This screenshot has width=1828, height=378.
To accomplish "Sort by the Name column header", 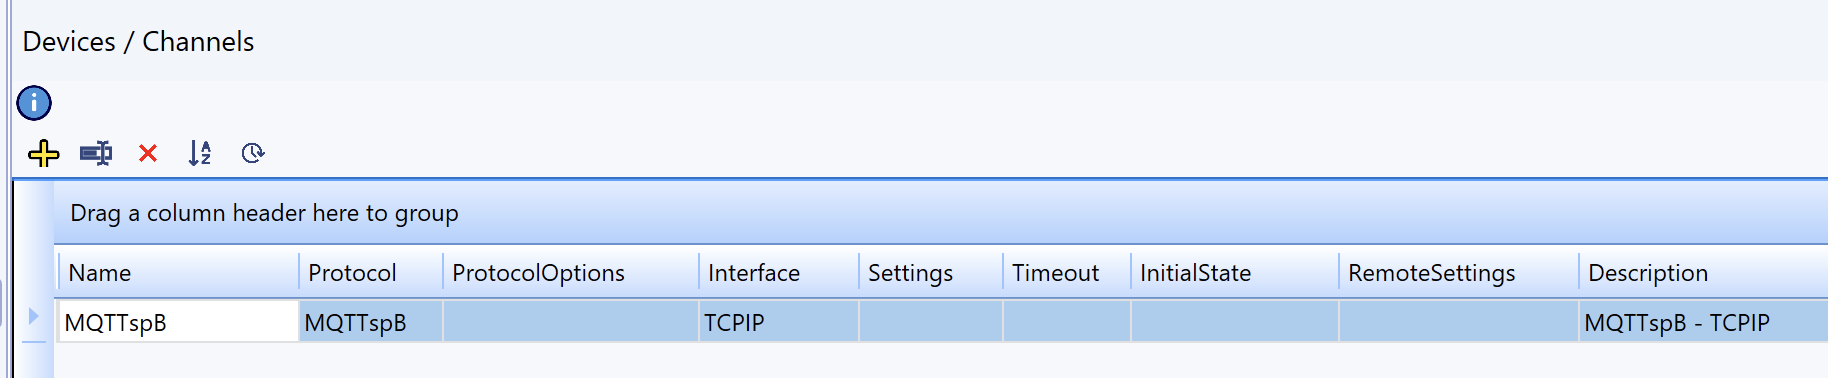I will [178, 272].
